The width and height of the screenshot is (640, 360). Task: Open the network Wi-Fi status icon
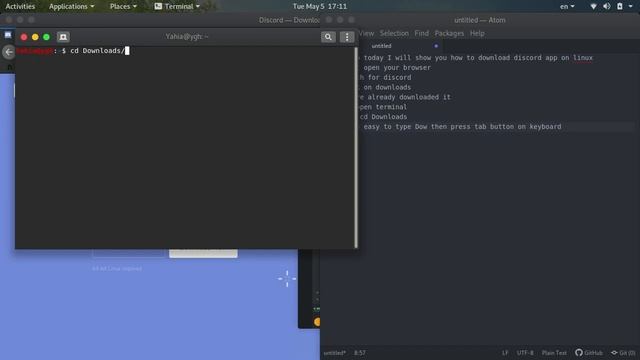tap(593, 7)
